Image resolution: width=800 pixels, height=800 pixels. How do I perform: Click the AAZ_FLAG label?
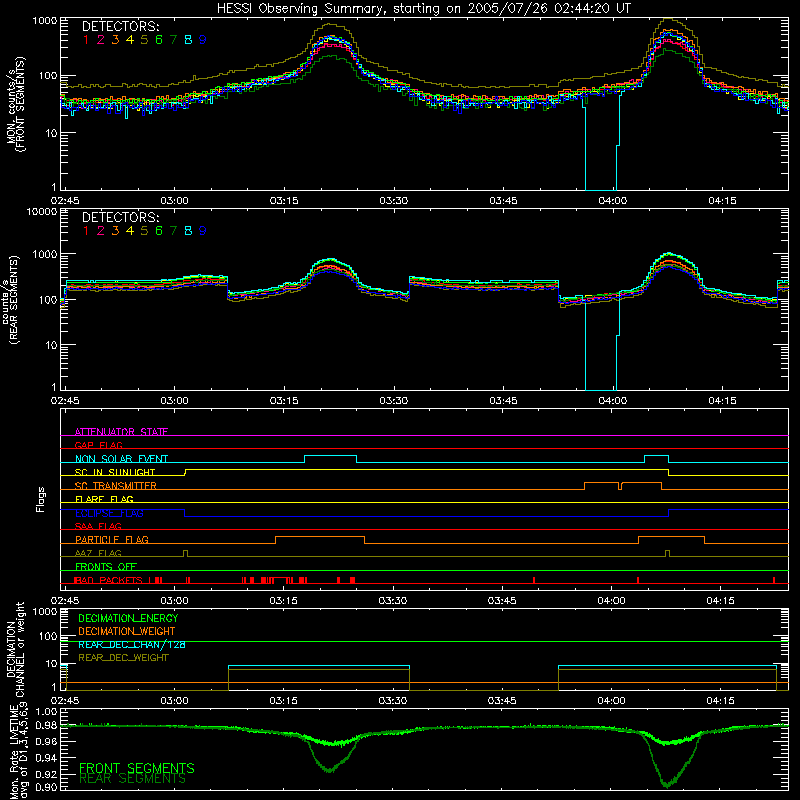(98, 553)
